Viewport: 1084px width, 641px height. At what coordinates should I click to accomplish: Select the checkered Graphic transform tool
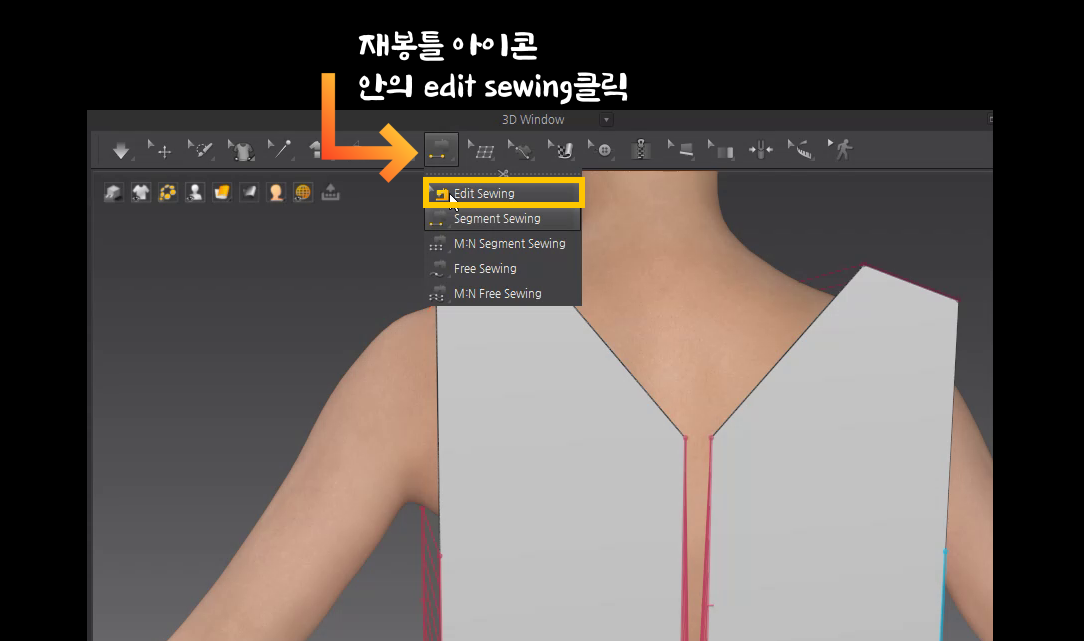pos(561,149)
